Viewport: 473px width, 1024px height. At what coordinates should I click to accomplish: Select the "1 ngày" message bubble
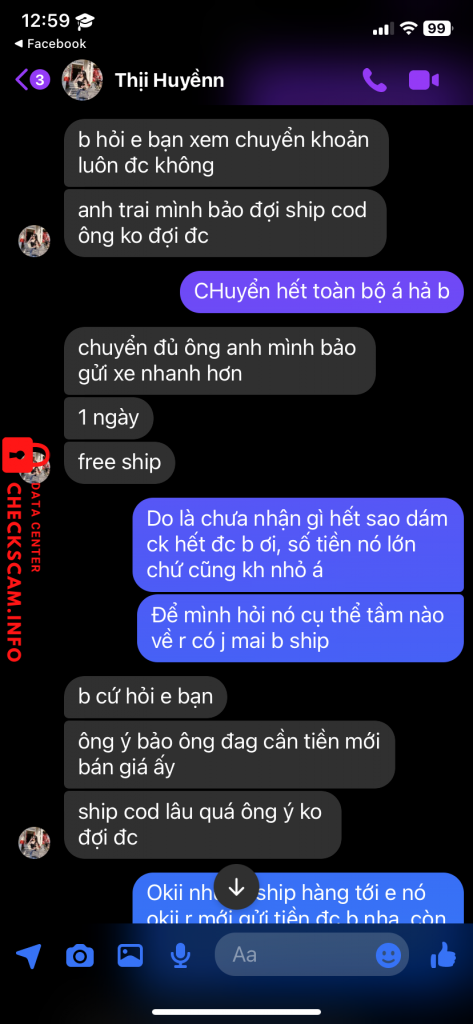(x=108, y=418)
